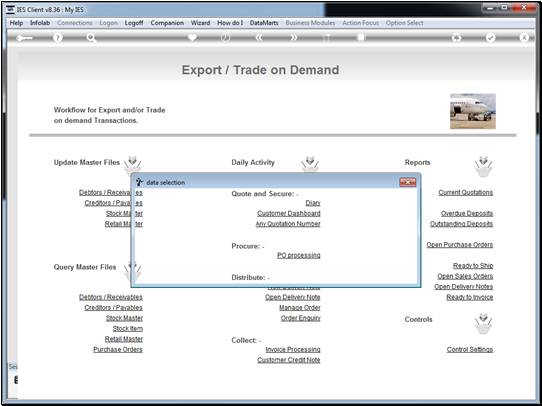Open the Invoice Processing link
Viewport: 542px width, 406px height.
click(293, 350)
